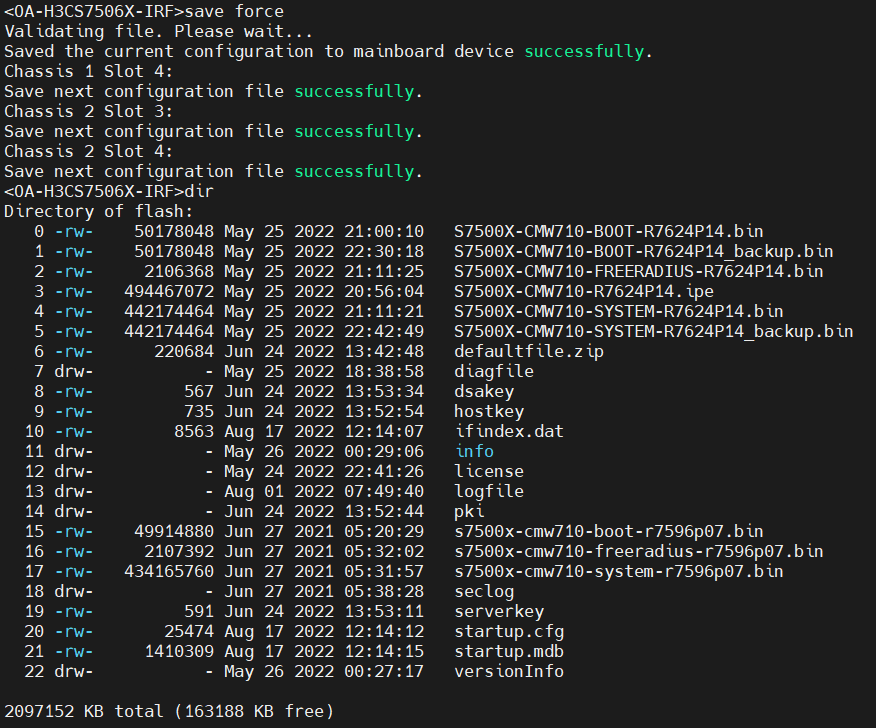This screenshot has width=876, height=728.
Task: Click the s7500x-cmw710-system-r7596p07.bin filename
Action: coord(618,571)
